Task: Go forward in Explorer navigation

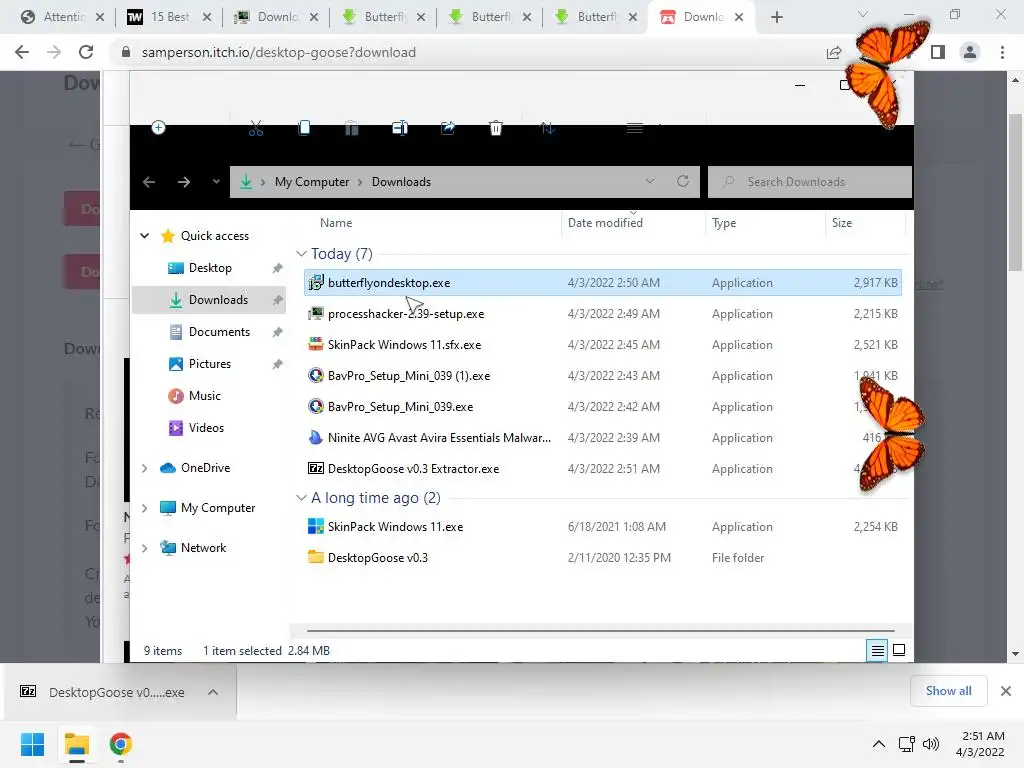Action: point(184,182)
